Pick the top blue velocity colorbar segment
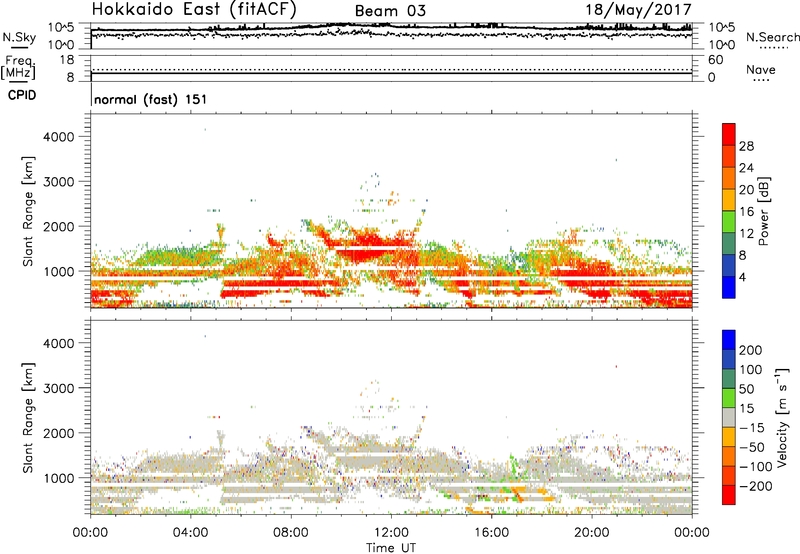 click(729, 340)
